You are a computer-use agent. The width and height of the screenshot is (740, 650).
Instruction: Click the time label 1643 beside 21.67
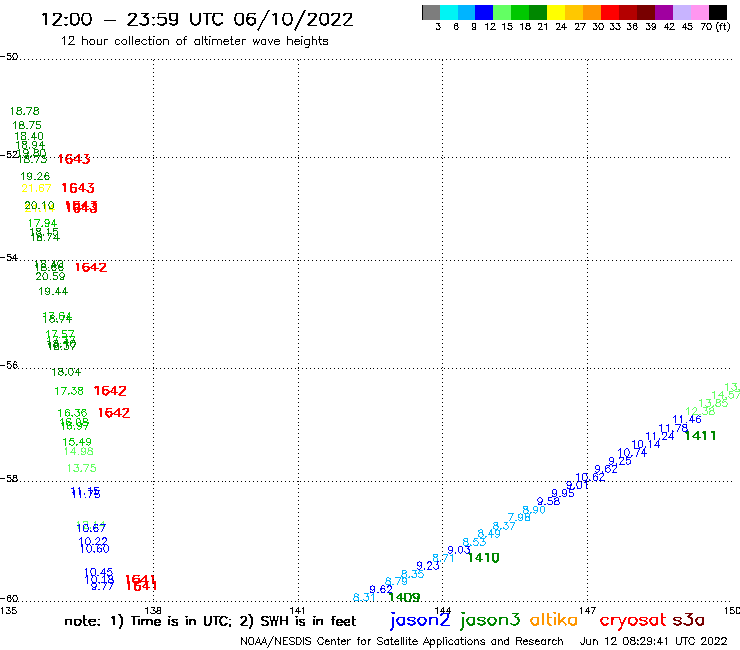click(x=78, y=188)
